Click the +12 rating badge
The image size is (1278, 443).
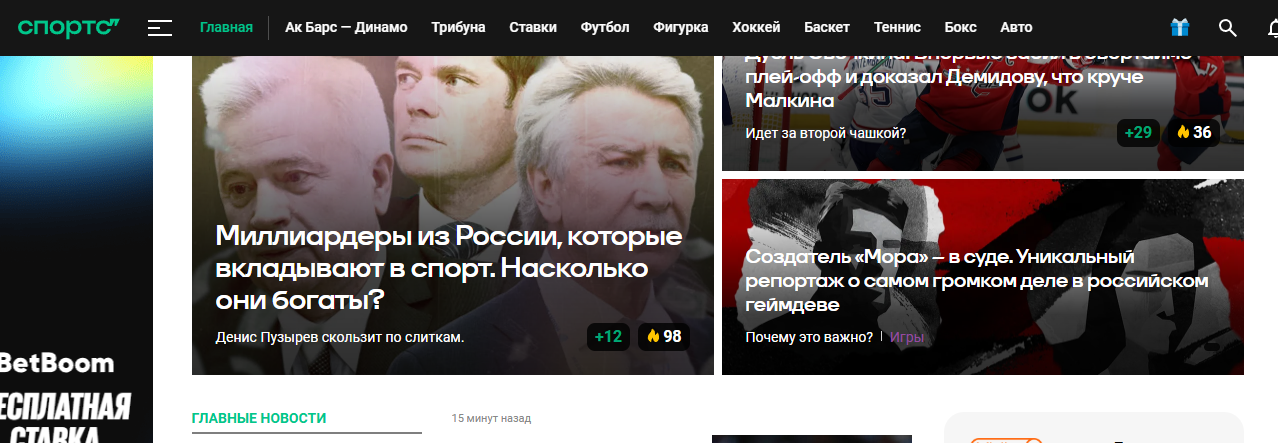pos(608,336)
